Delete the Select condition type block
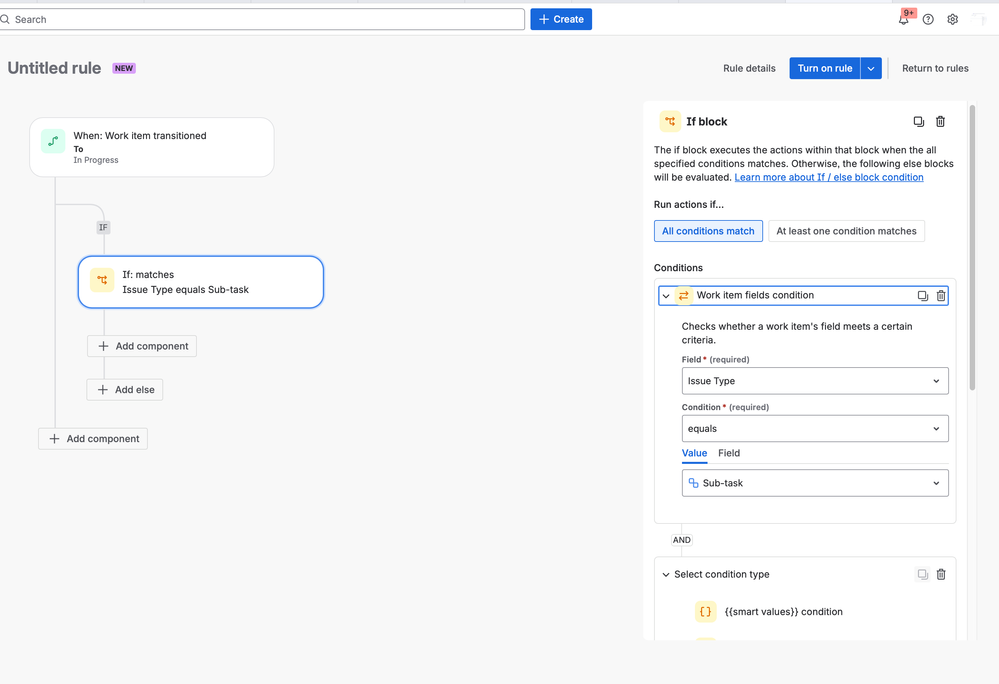The image size is (999, 684). click(941, 574)
